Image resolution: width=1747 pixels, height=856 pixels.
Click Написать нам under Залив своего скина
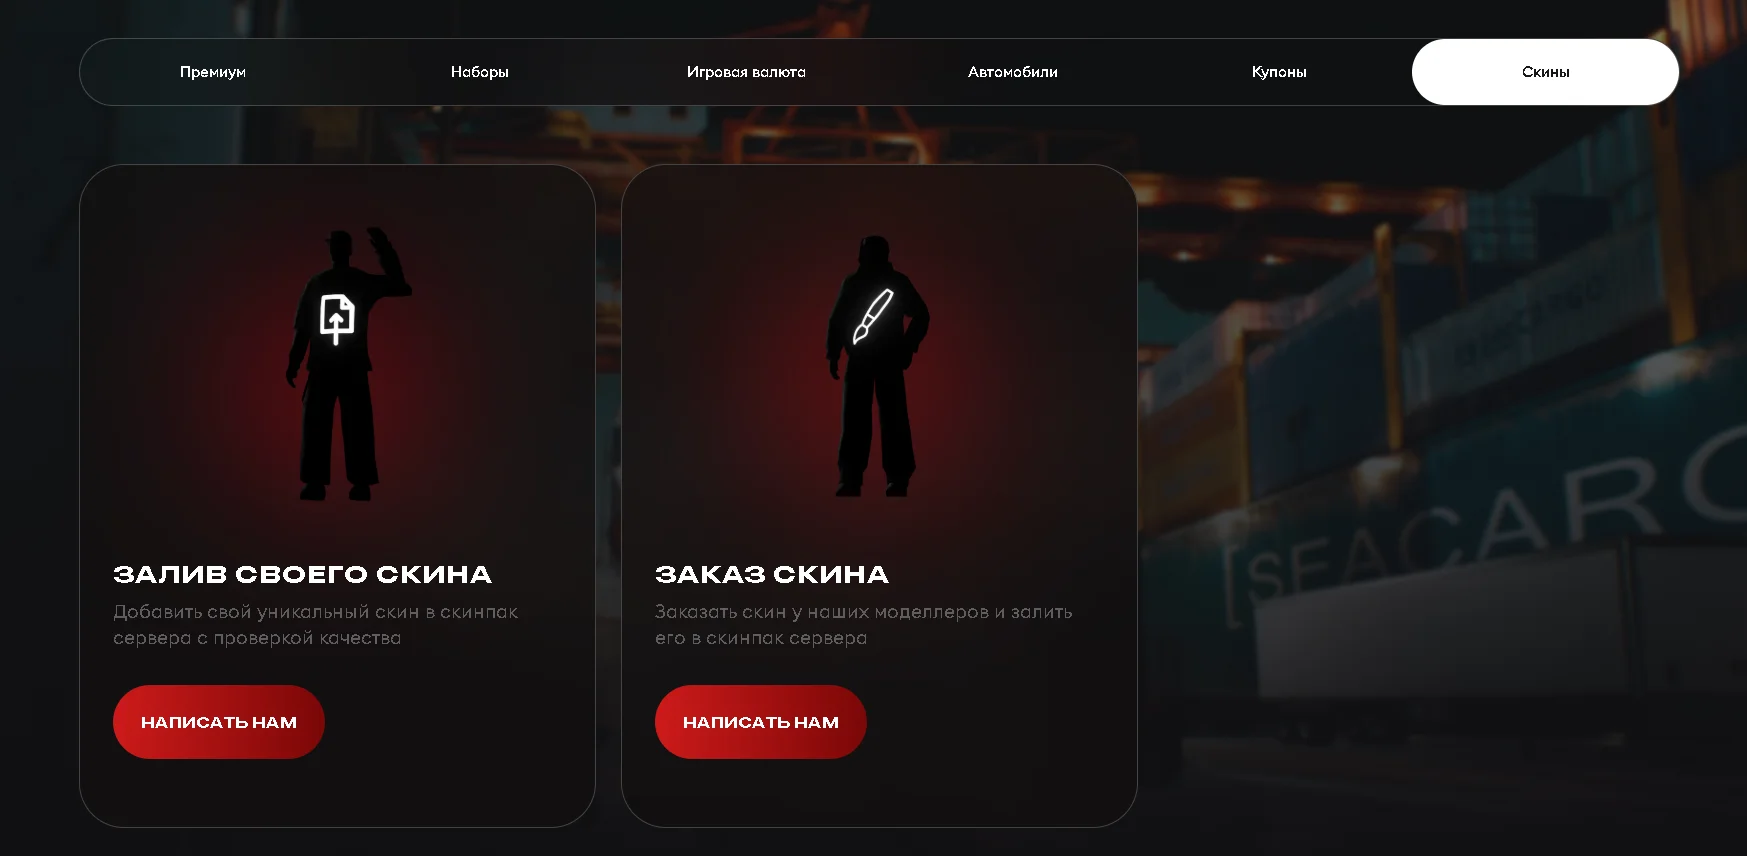pyautogui.click(x=219, y=722)
